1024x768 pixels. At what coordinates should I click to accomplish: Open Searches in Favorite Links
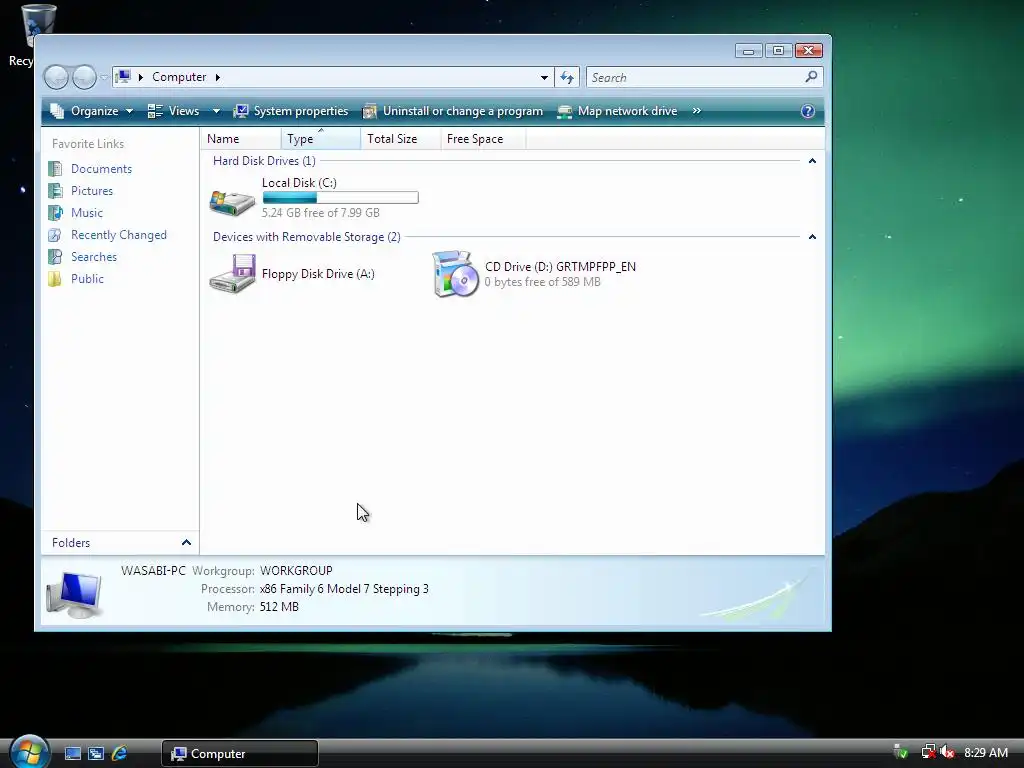pyautogui.click(x=94, y=257)
